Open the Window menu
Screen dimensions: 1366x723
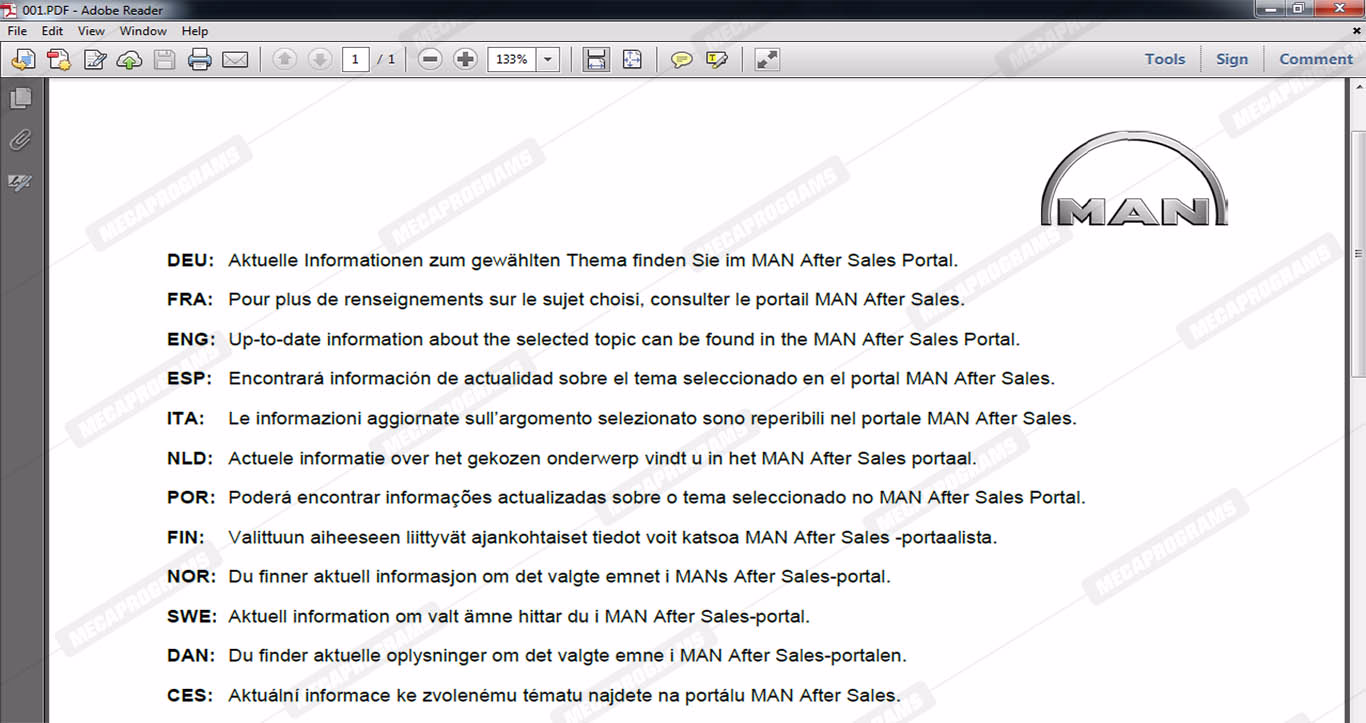[x=143, y=31]
